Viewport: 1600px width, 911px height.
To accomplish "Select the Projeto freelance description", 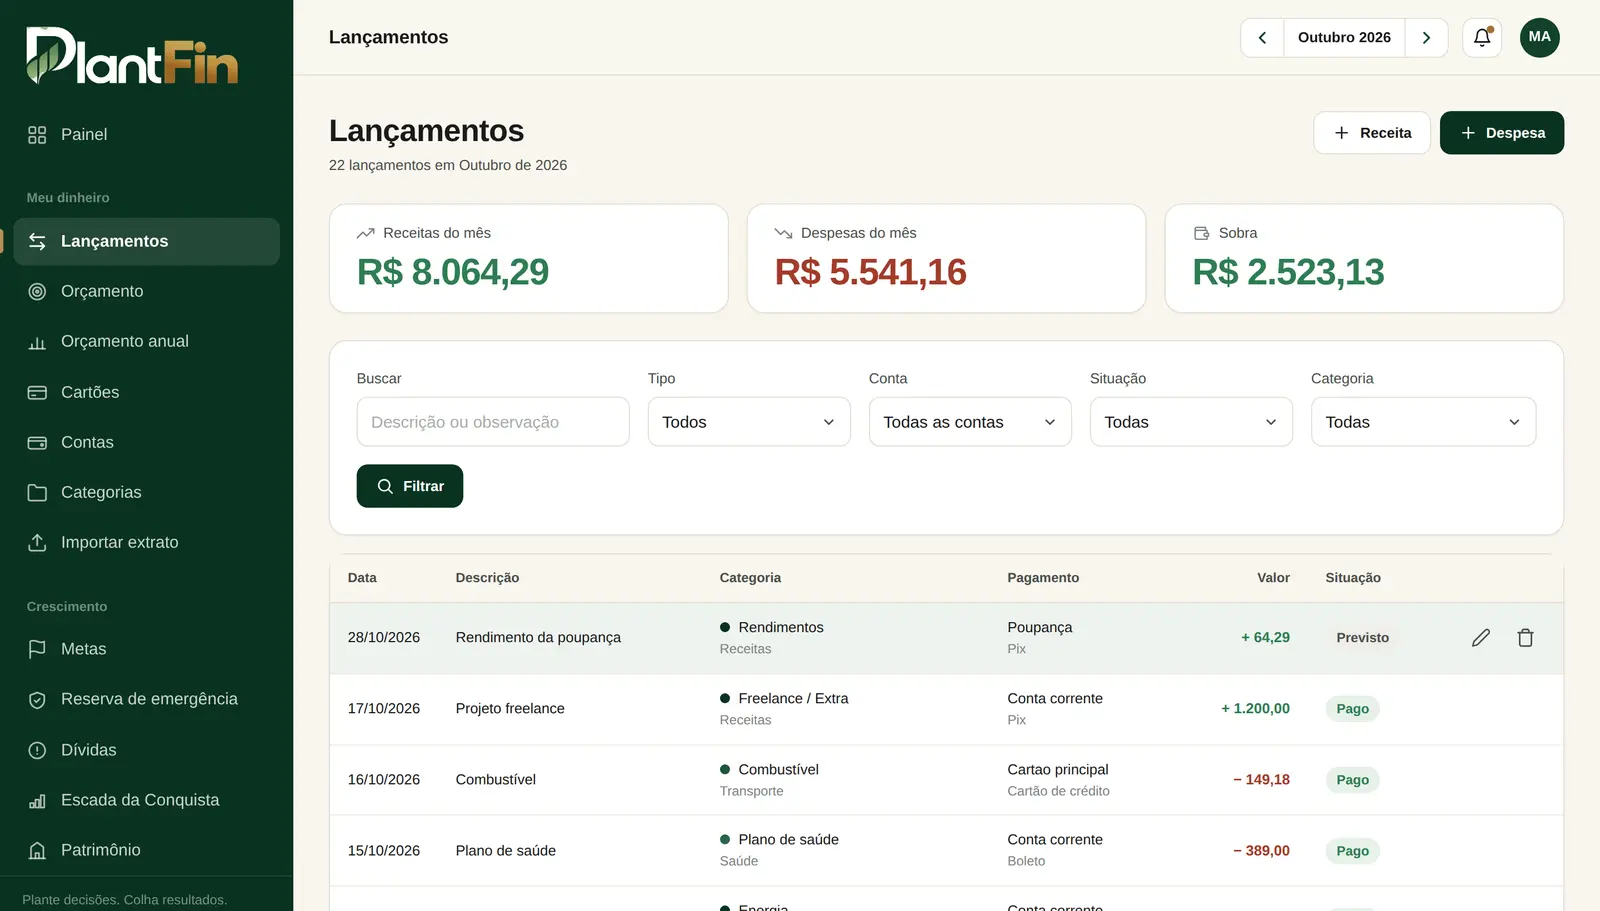I will tap(510, 709).
